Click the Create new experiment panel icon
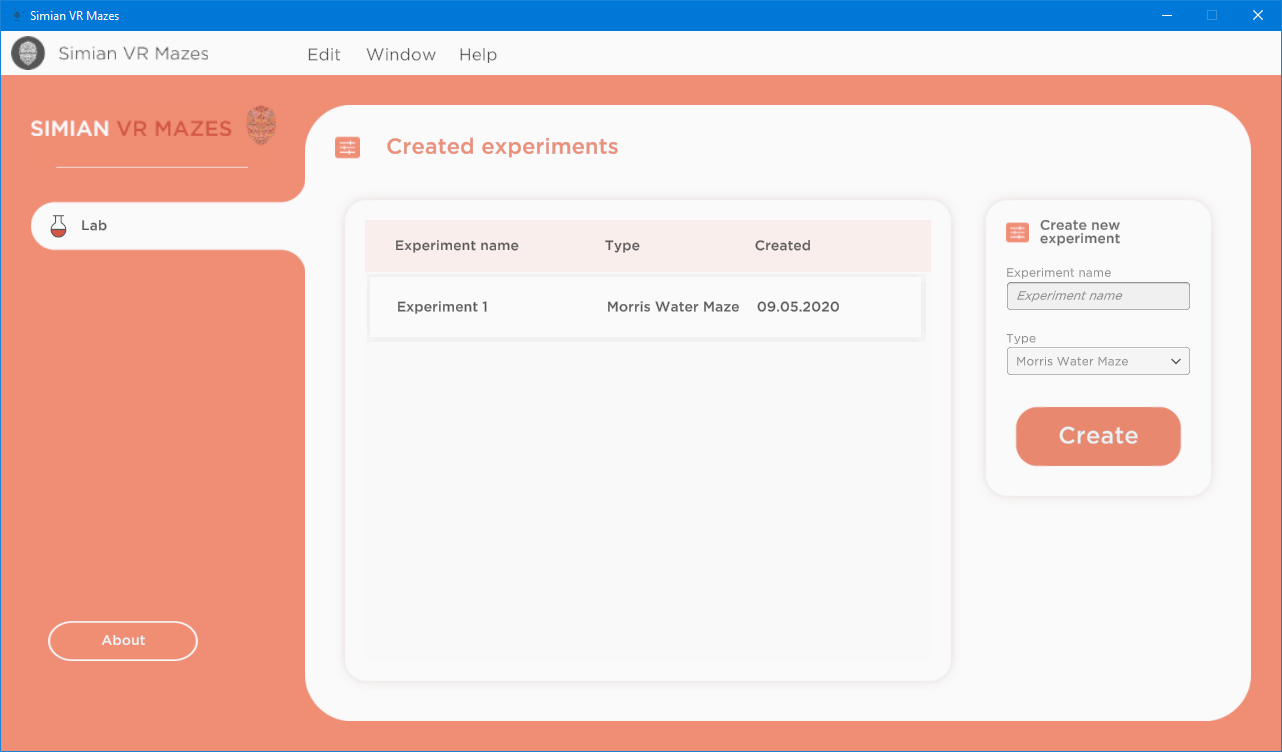Viewport: 1282px width, 752px height. 1017,232
